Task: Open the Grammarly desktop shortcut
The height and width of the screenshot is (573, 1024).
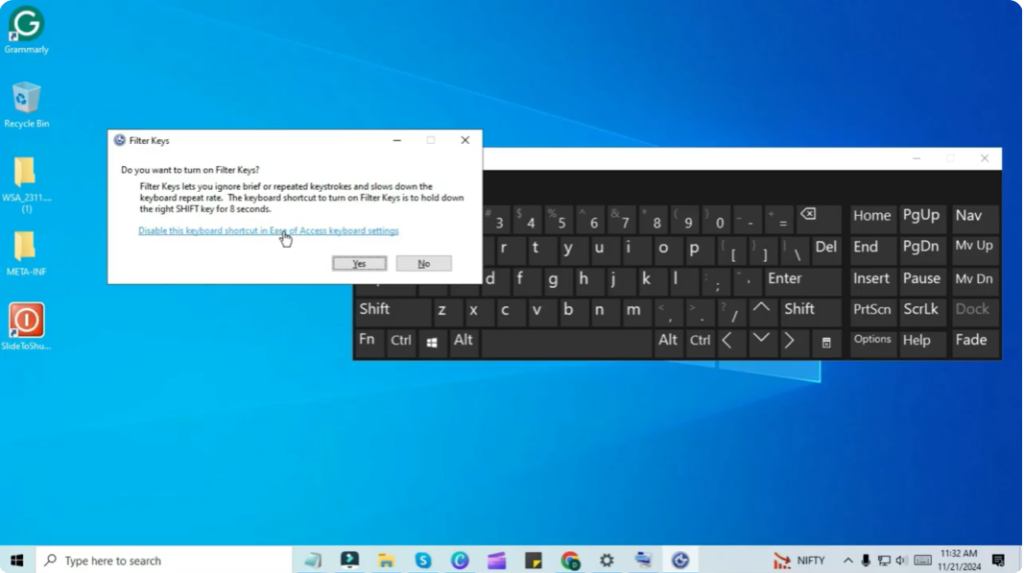Action: (x=26, y=30)
